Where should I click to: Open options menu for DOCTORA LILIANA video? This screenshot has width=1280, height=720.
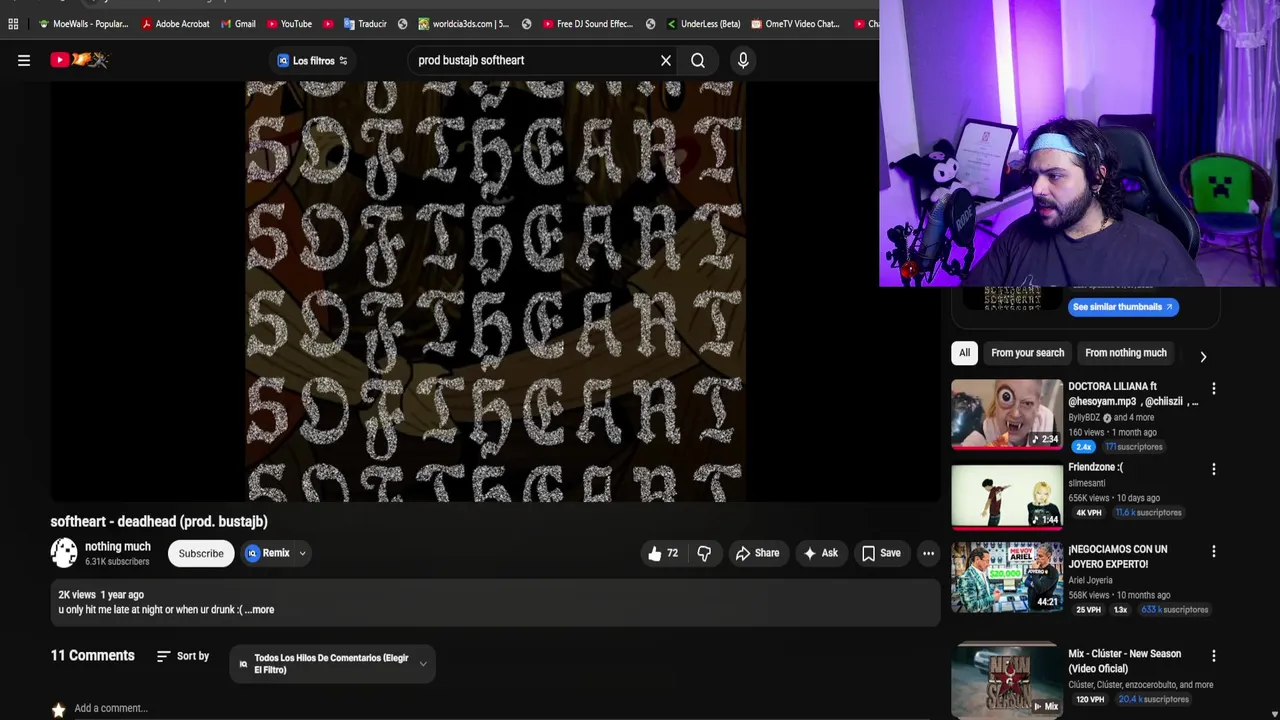(1214, 388)
